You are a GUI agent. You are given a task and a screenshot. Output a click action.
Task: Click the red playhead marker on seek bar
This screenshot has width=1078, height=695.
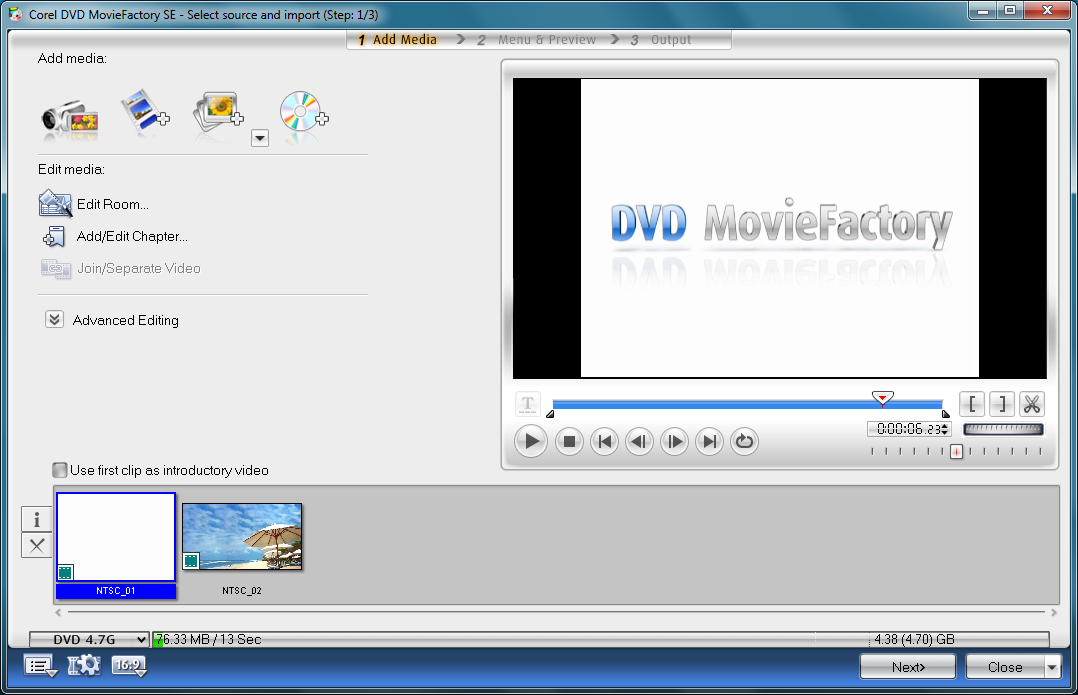(883, 397)
